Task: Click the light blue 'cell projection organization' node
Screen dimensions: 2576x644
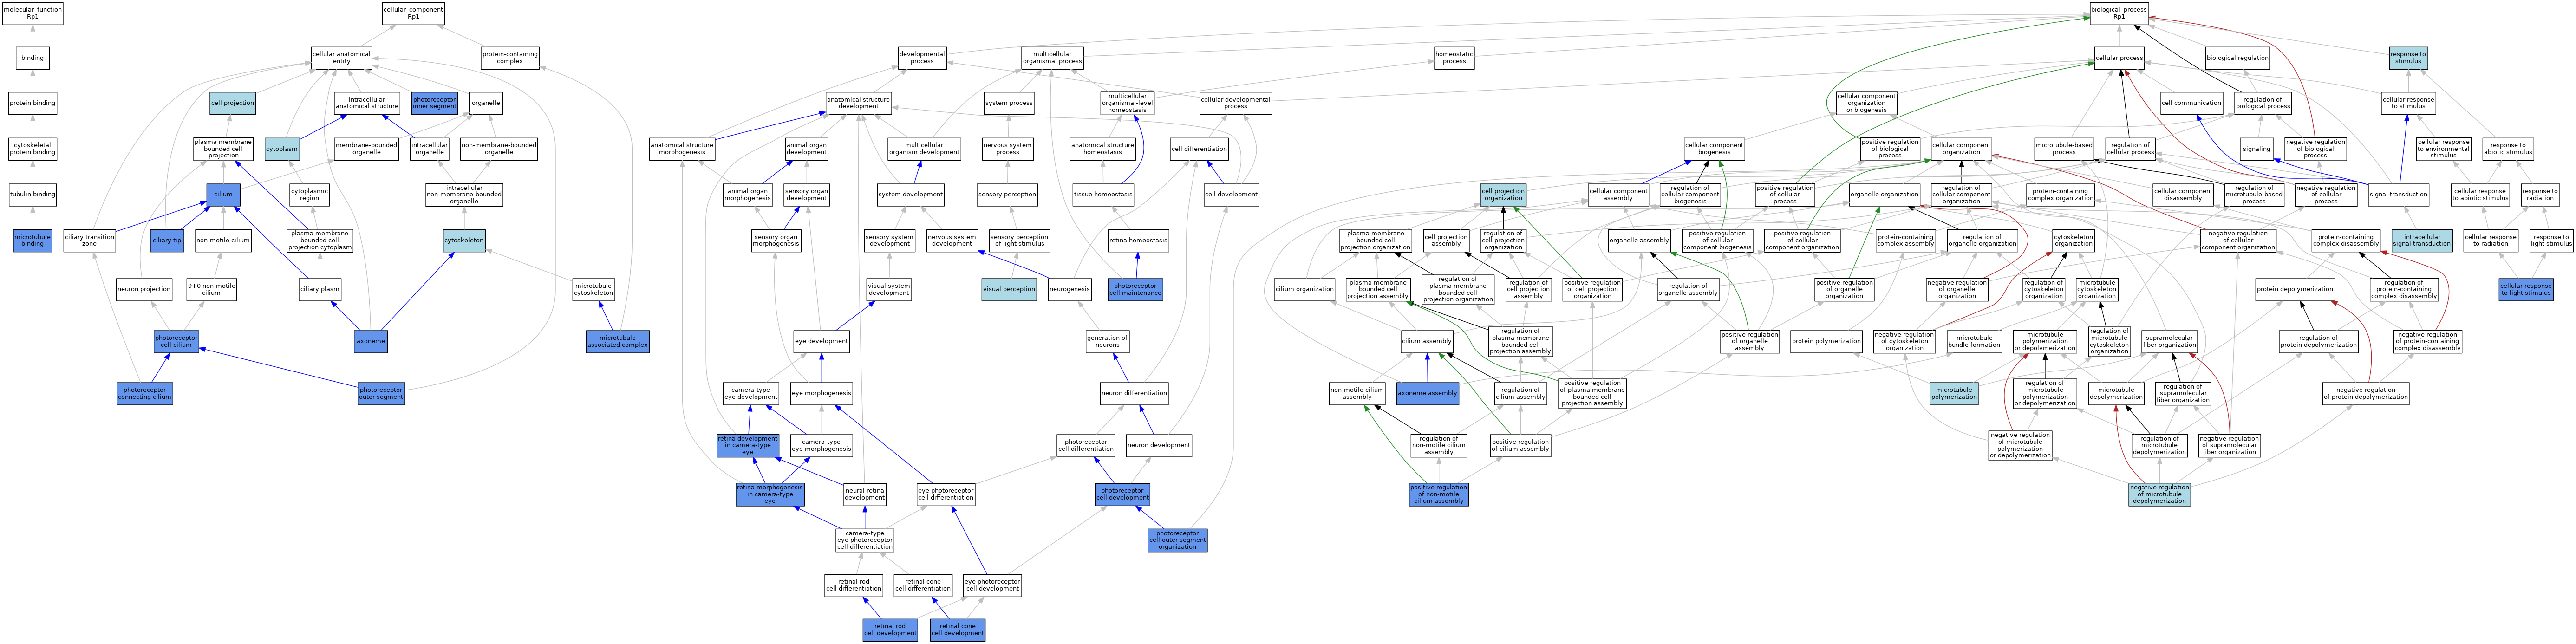Action: pyautogui.click(x=1503, y=194)
